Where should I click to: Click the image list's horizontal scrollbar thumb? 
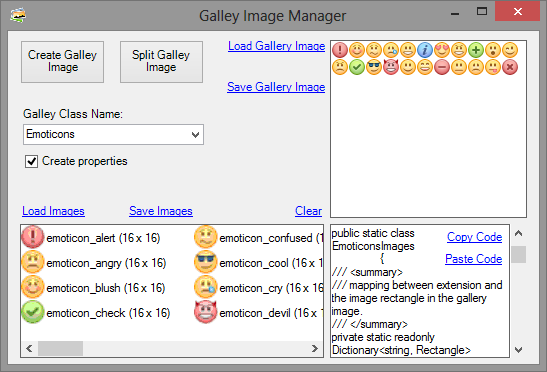coord(60,348)
